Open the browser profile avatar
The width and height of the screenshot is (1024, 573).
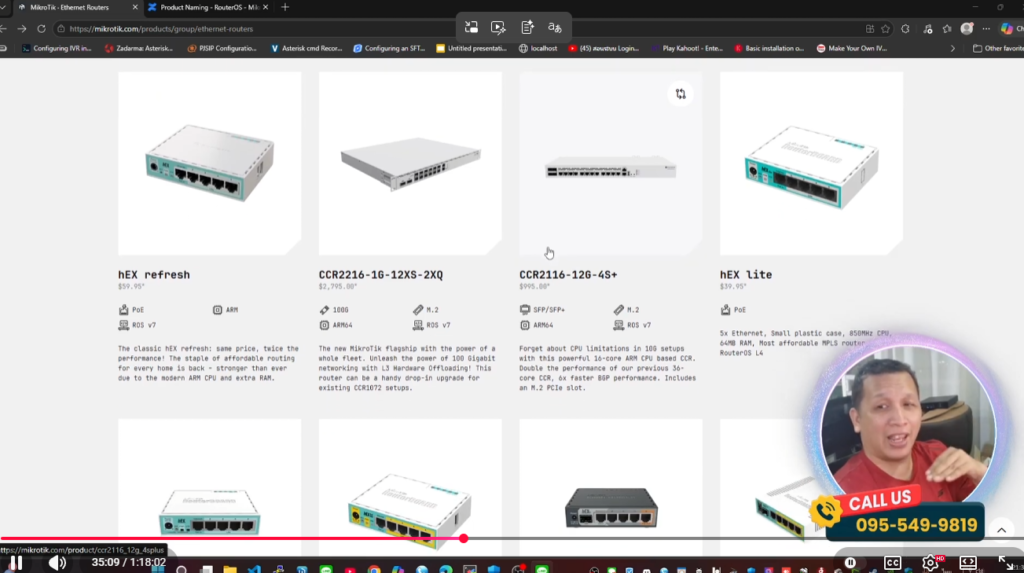(967, 28)
